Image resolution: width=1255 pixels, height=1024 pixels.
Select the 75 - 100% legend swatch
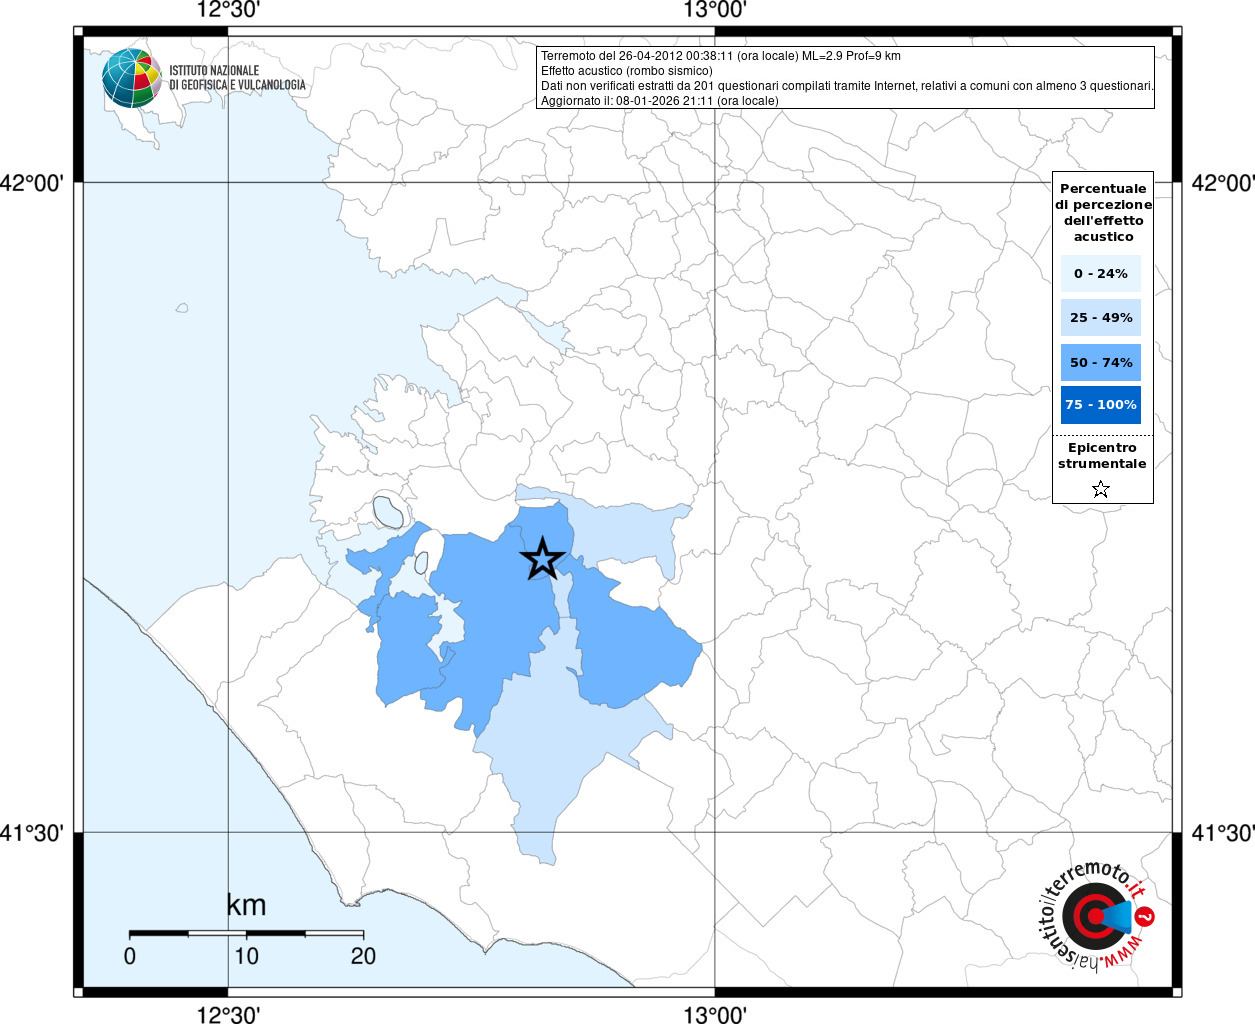pyautogui.click(x=1101, y=404)
